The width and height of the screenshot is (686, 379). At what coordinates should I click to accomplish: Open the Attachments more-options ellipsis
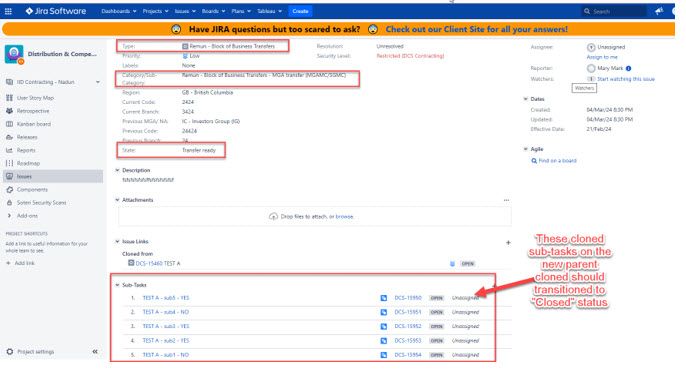pyautogui.click(x=506, y=200)
